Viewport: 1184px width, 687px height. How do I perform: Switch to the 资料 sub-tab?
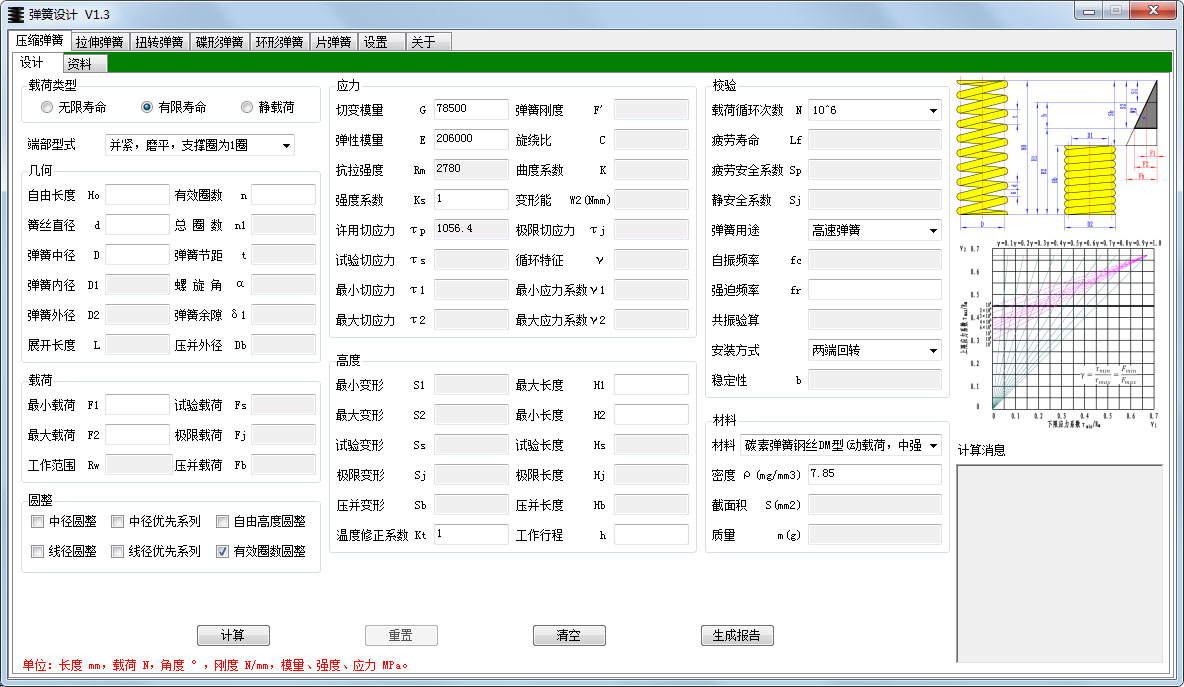click(79, 64)
